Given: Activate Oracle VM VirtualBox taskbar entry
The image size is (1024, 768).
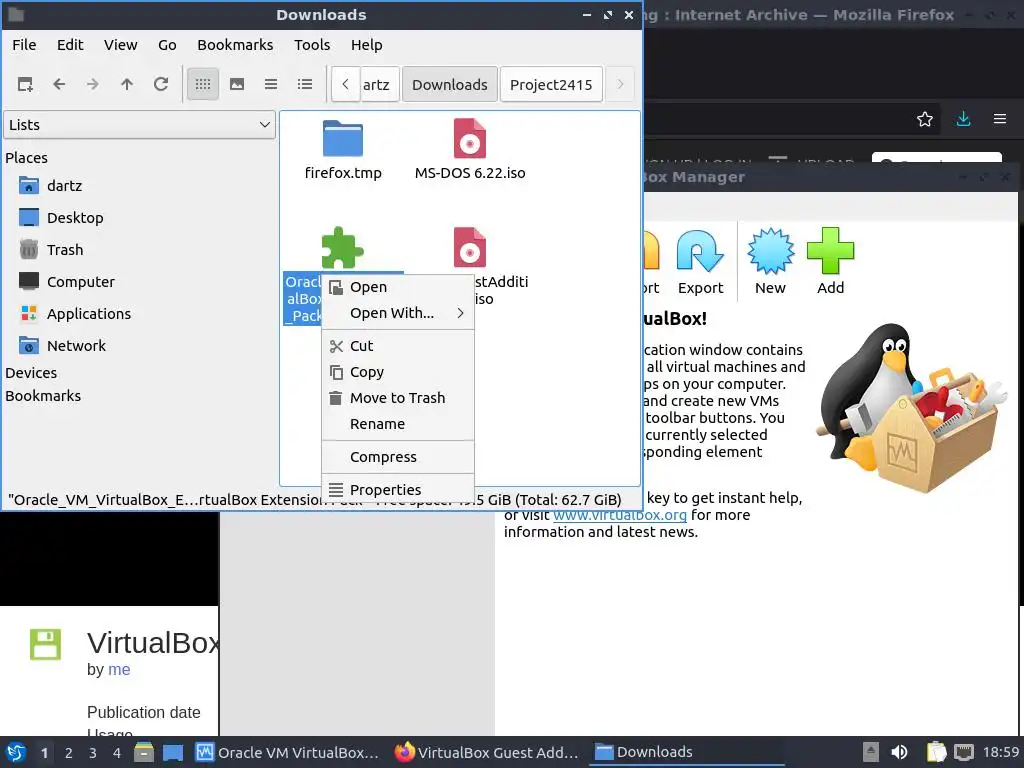Looking at the screenshot, I should tap(287, 752).
